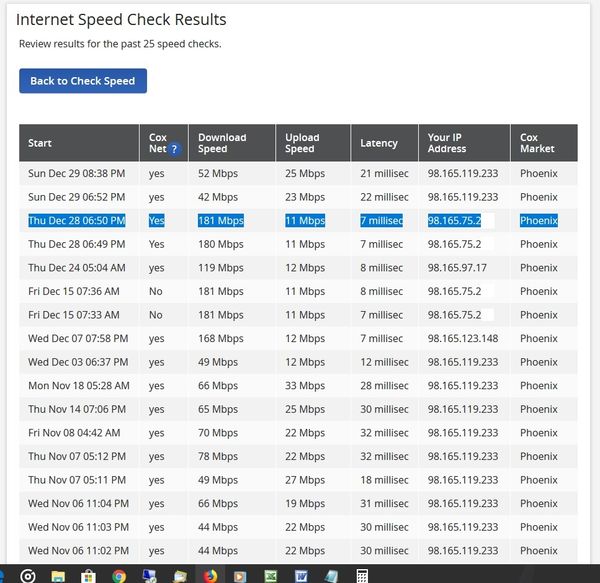Click the Back to Check Speed button
Viewport: 600px width, 583px height.
click(83, 81)
